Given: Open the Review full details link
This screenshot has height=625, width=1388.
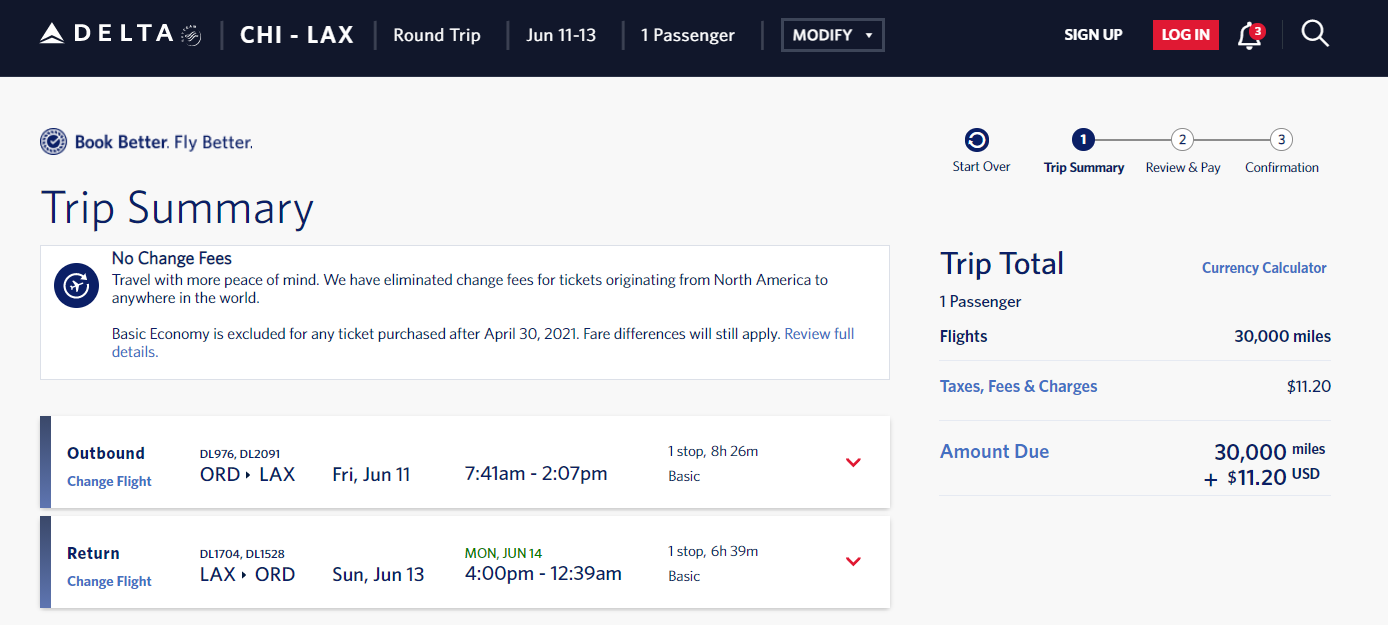Looking at the screenshot, I should [x=483, y=343].
